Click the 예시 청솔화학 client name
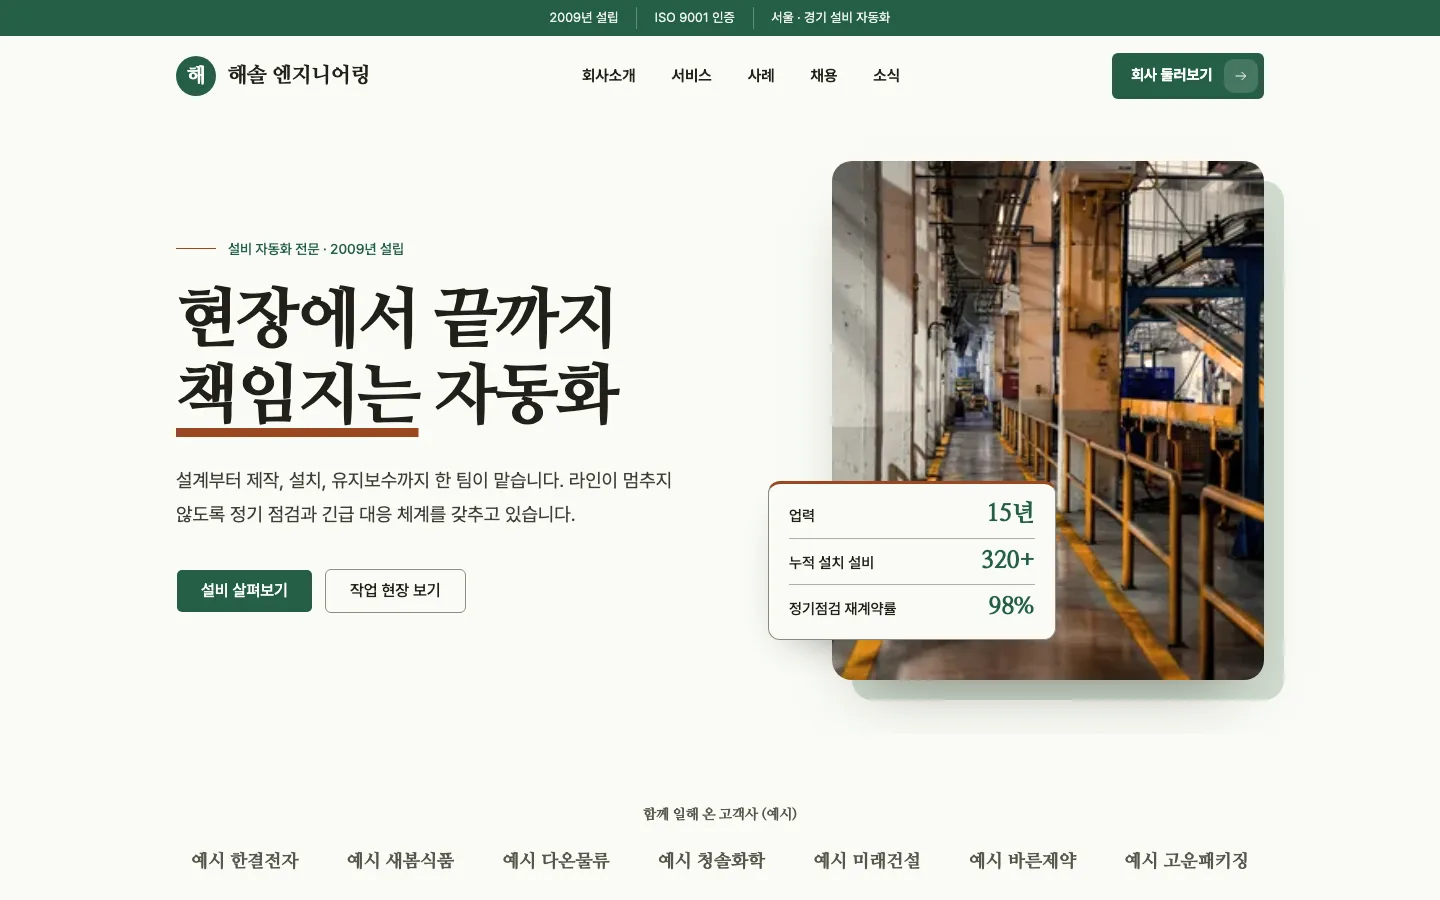The width and height of the screenshot is (1440, 900). point(711,861)
